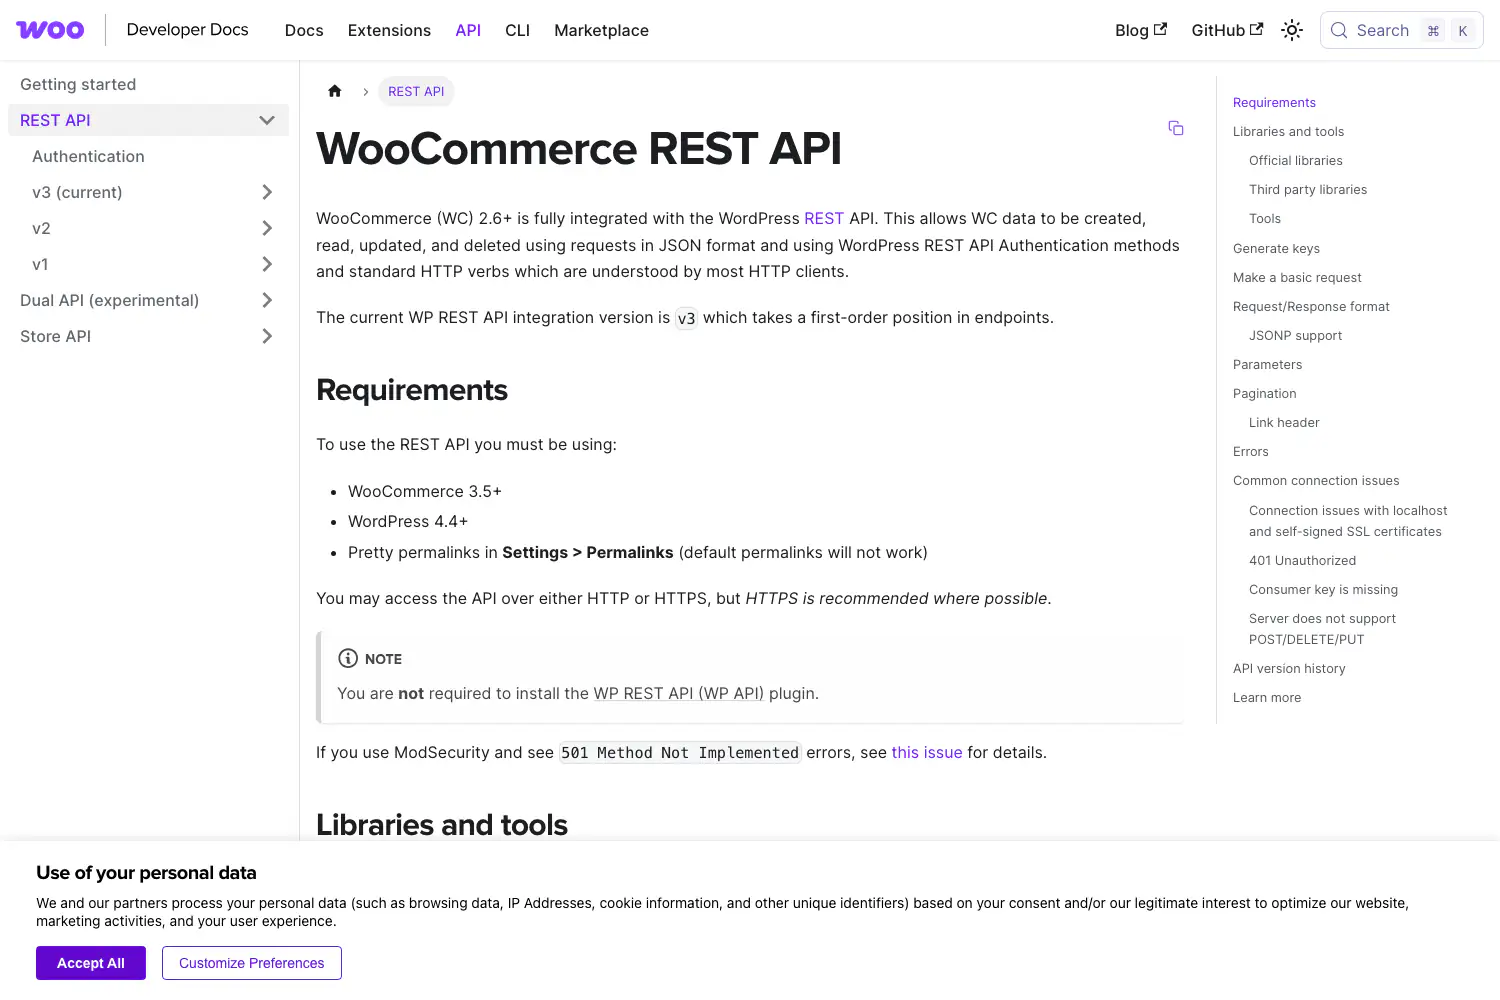Click the Woo logo

[50, 30]
